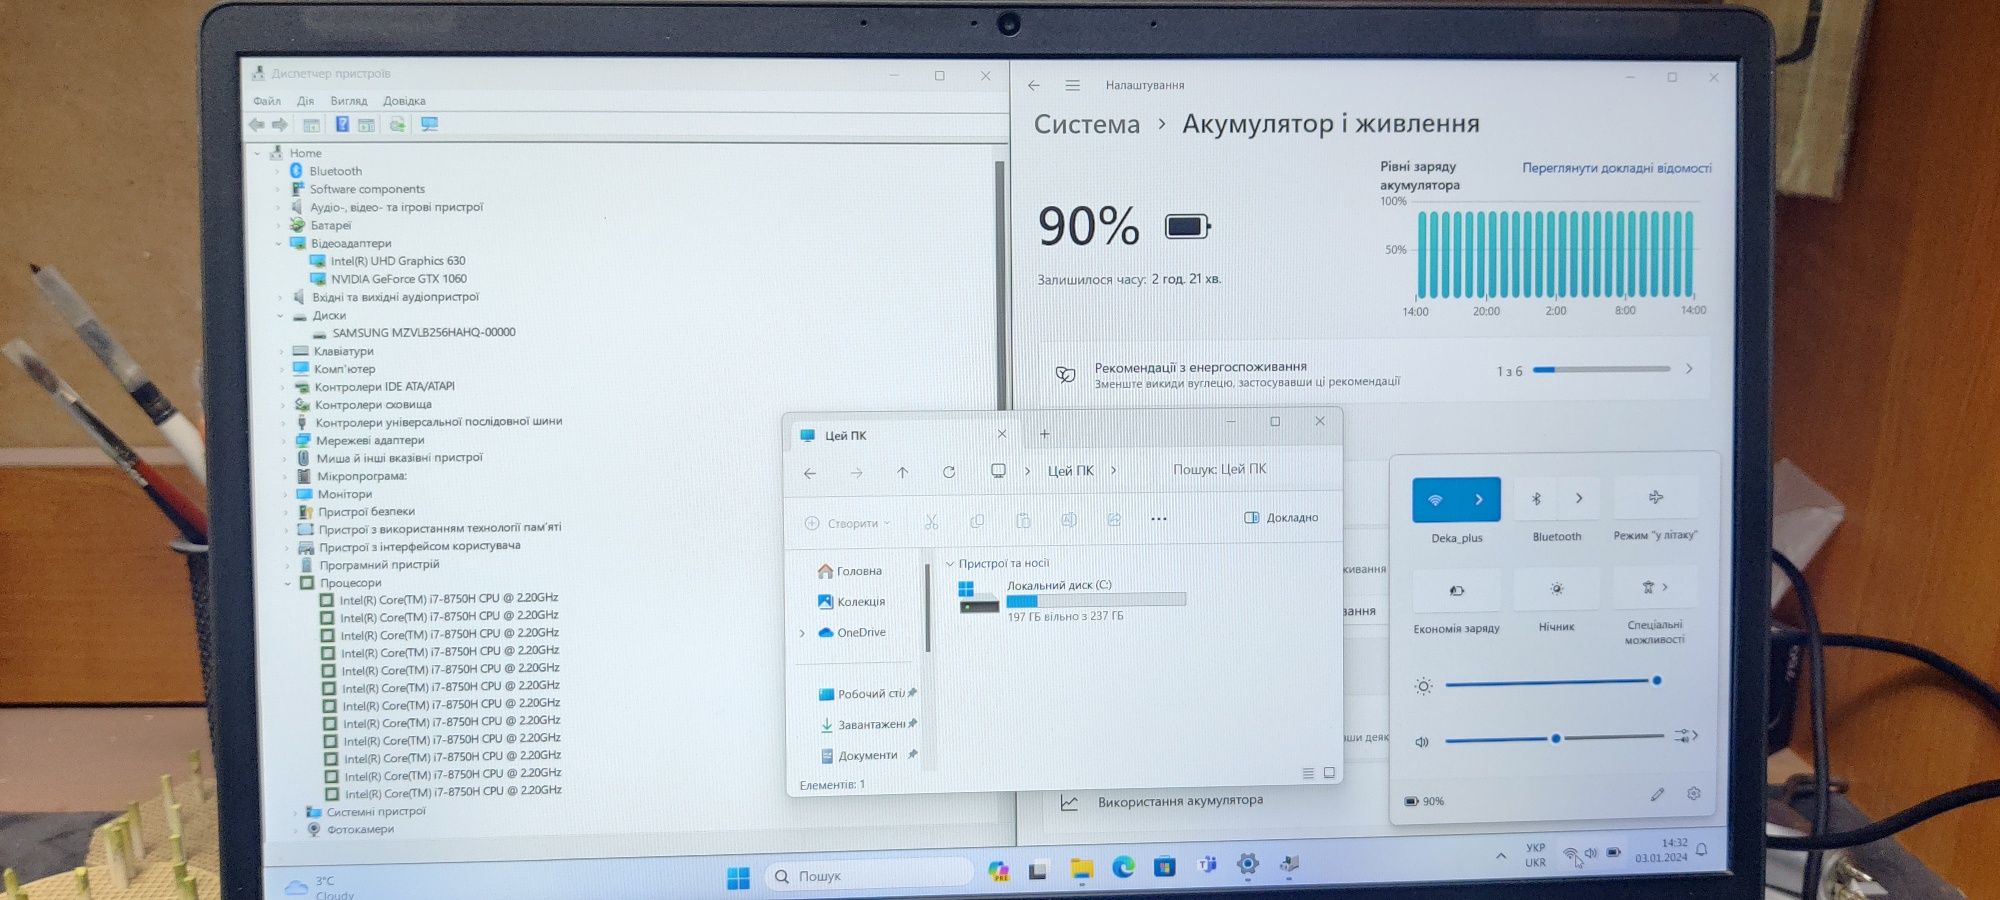This screenshot has width=2000, height=900.
Task: Collapse the Диски node in Device Manager
Action: [x=280, y=316]
